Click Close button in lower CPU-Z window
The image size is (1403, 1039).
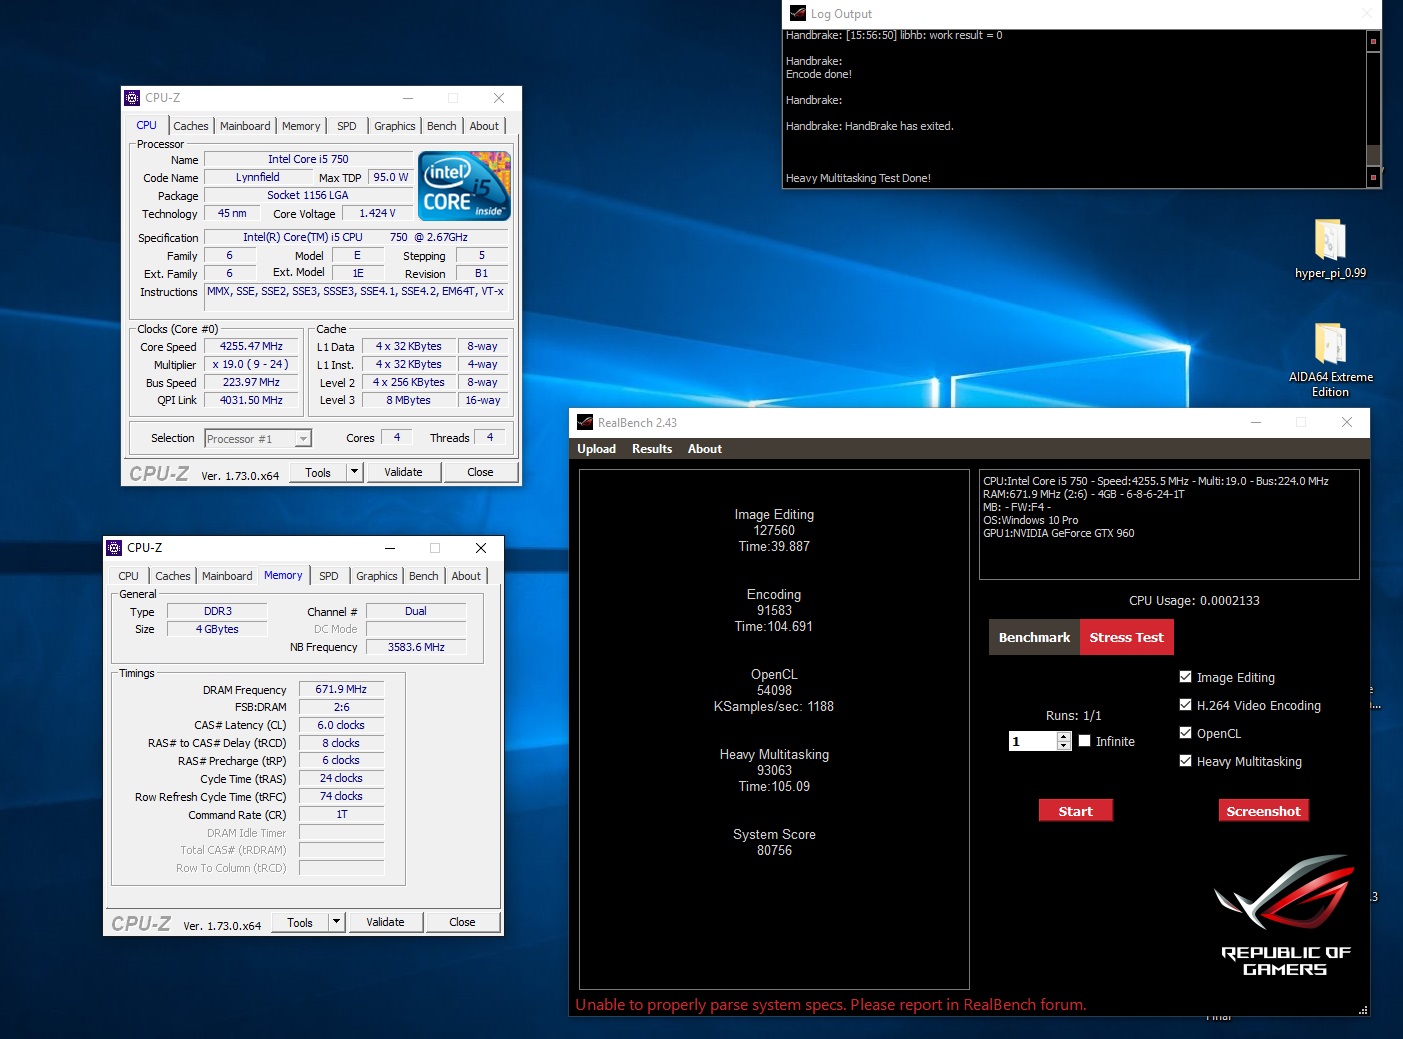[x=462, y=922]
